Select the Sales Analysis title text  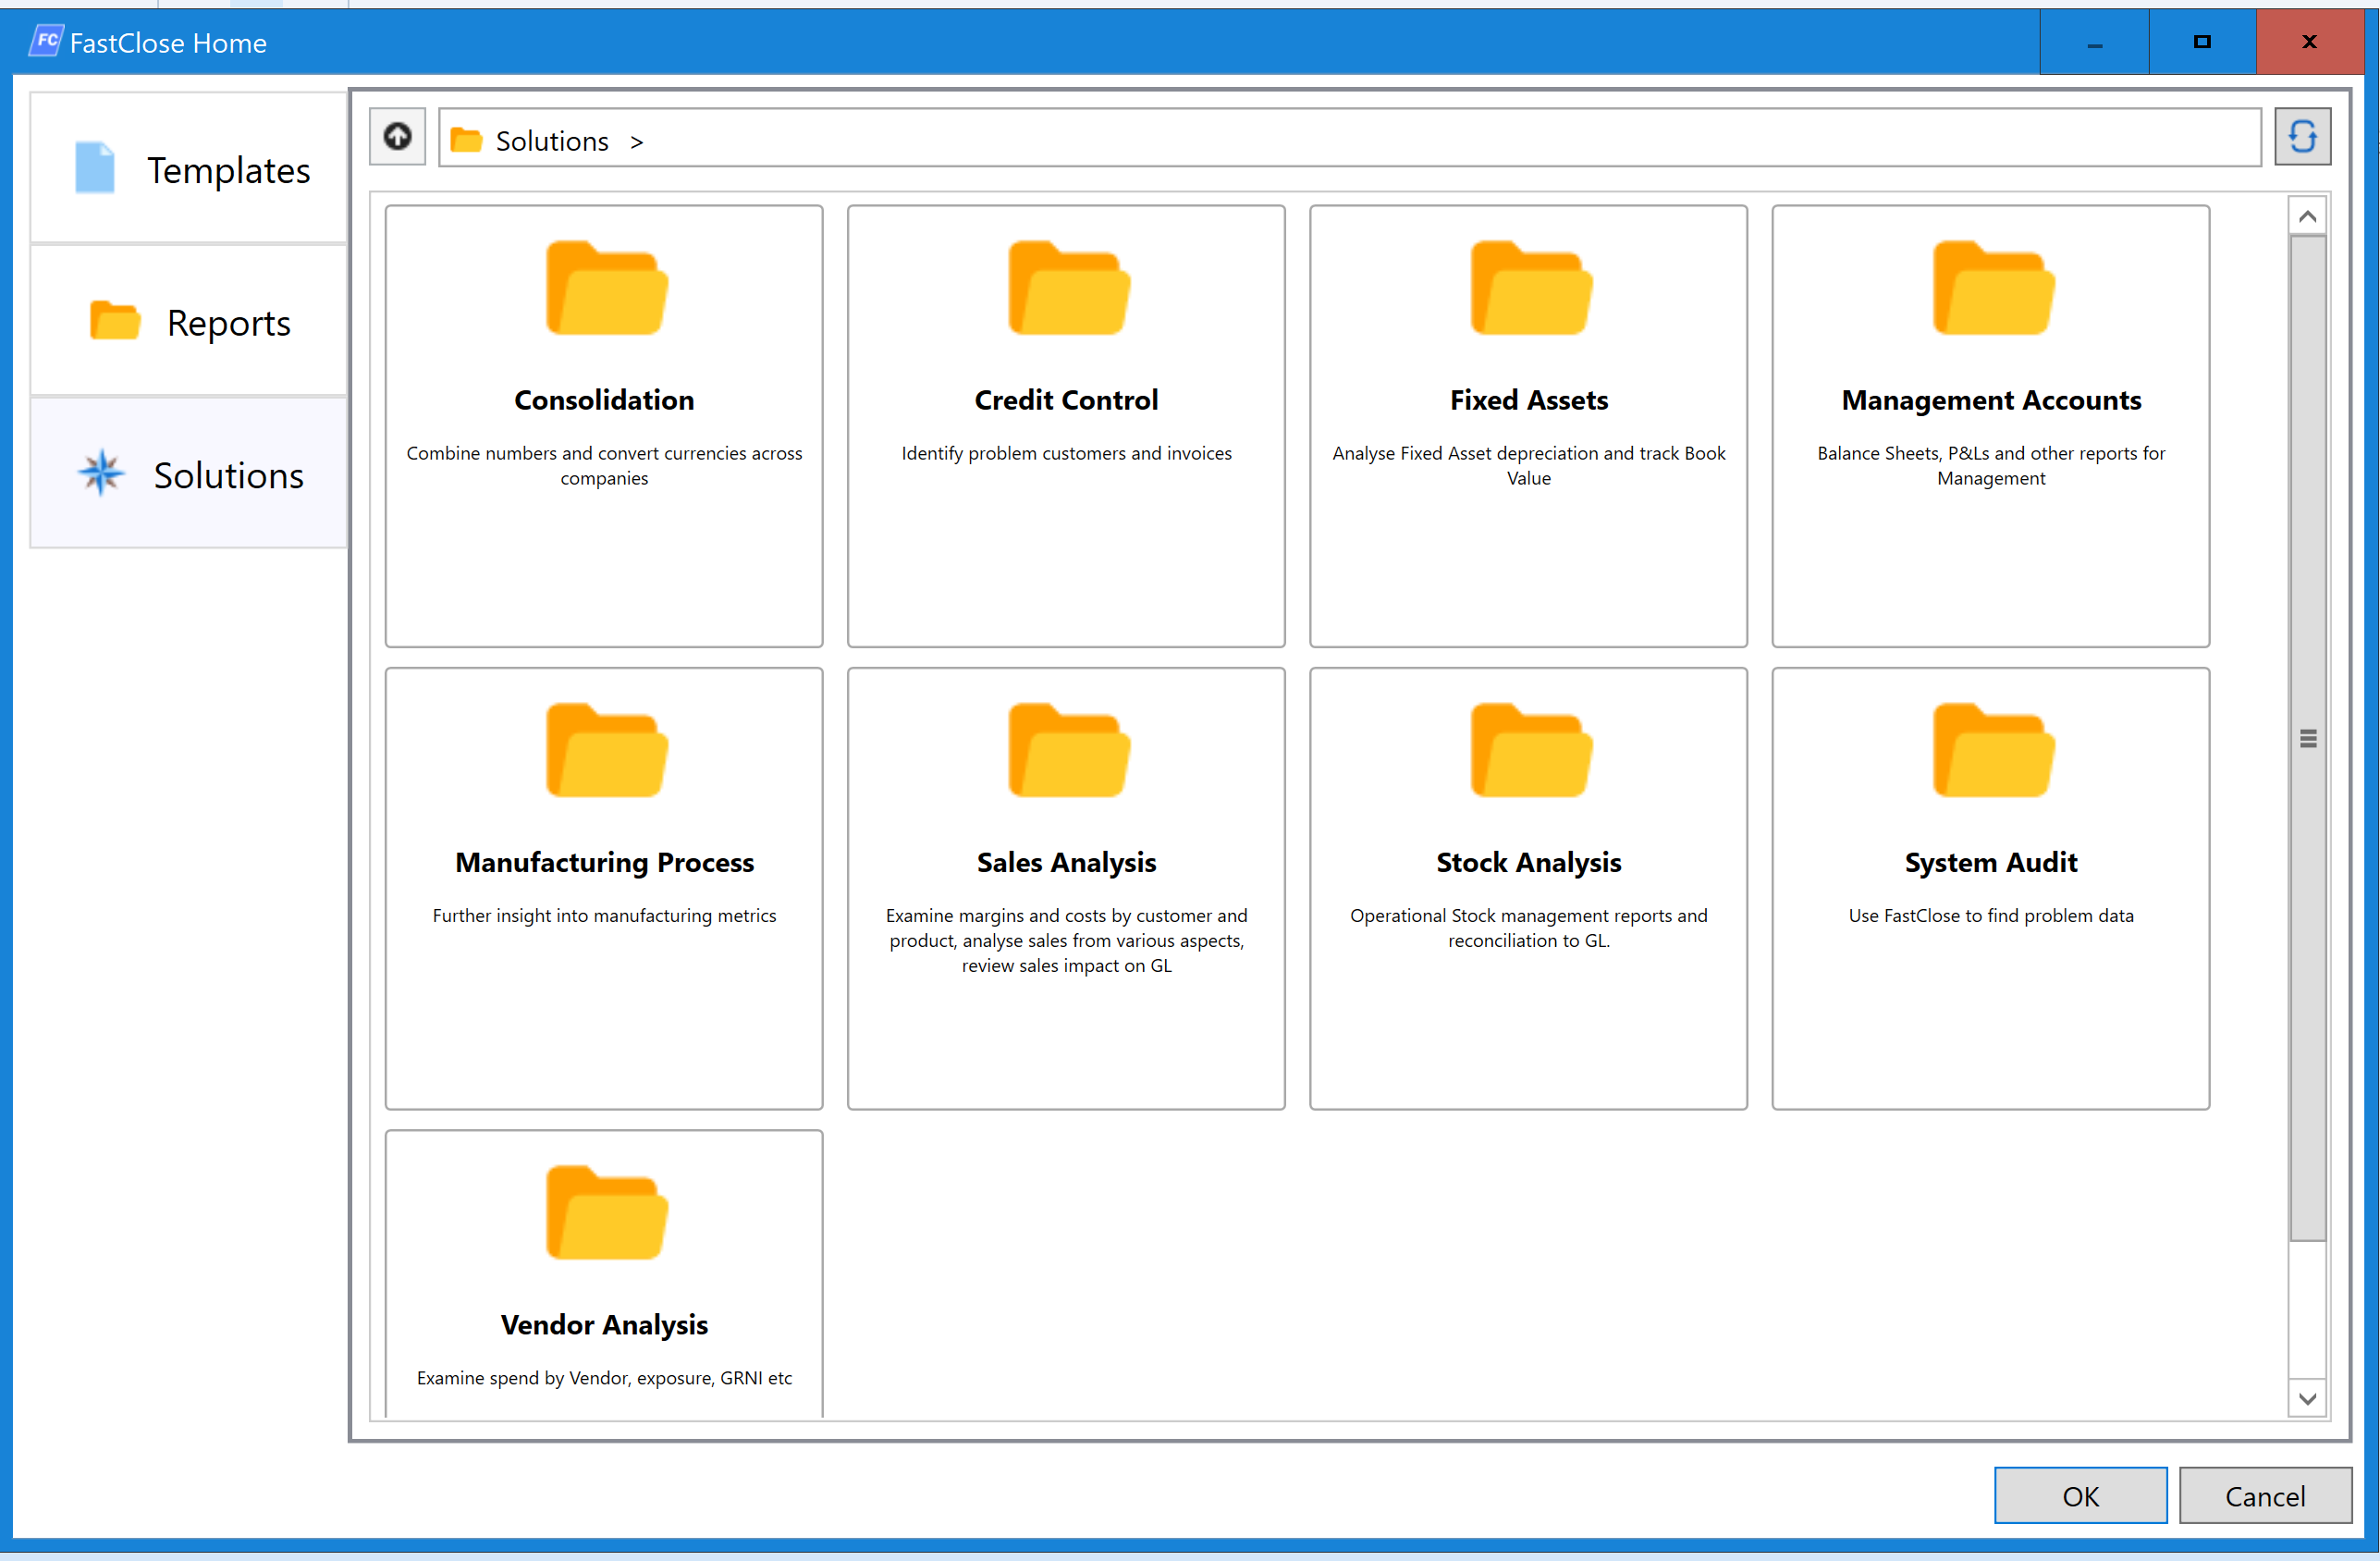click(x=1067, y=862)
